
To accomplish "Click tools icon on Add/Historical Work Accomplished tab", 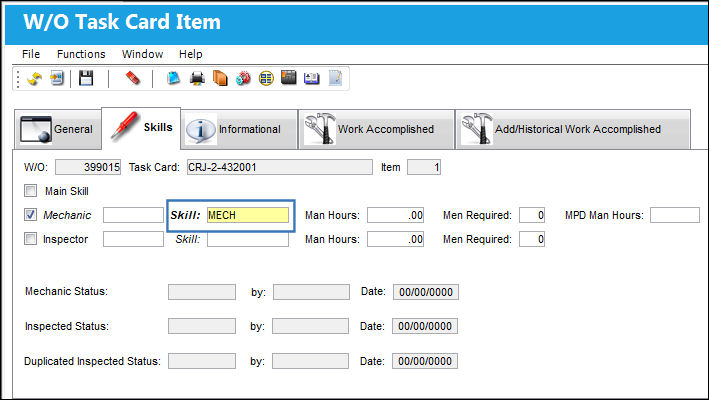I will click(x=477, y=128).
